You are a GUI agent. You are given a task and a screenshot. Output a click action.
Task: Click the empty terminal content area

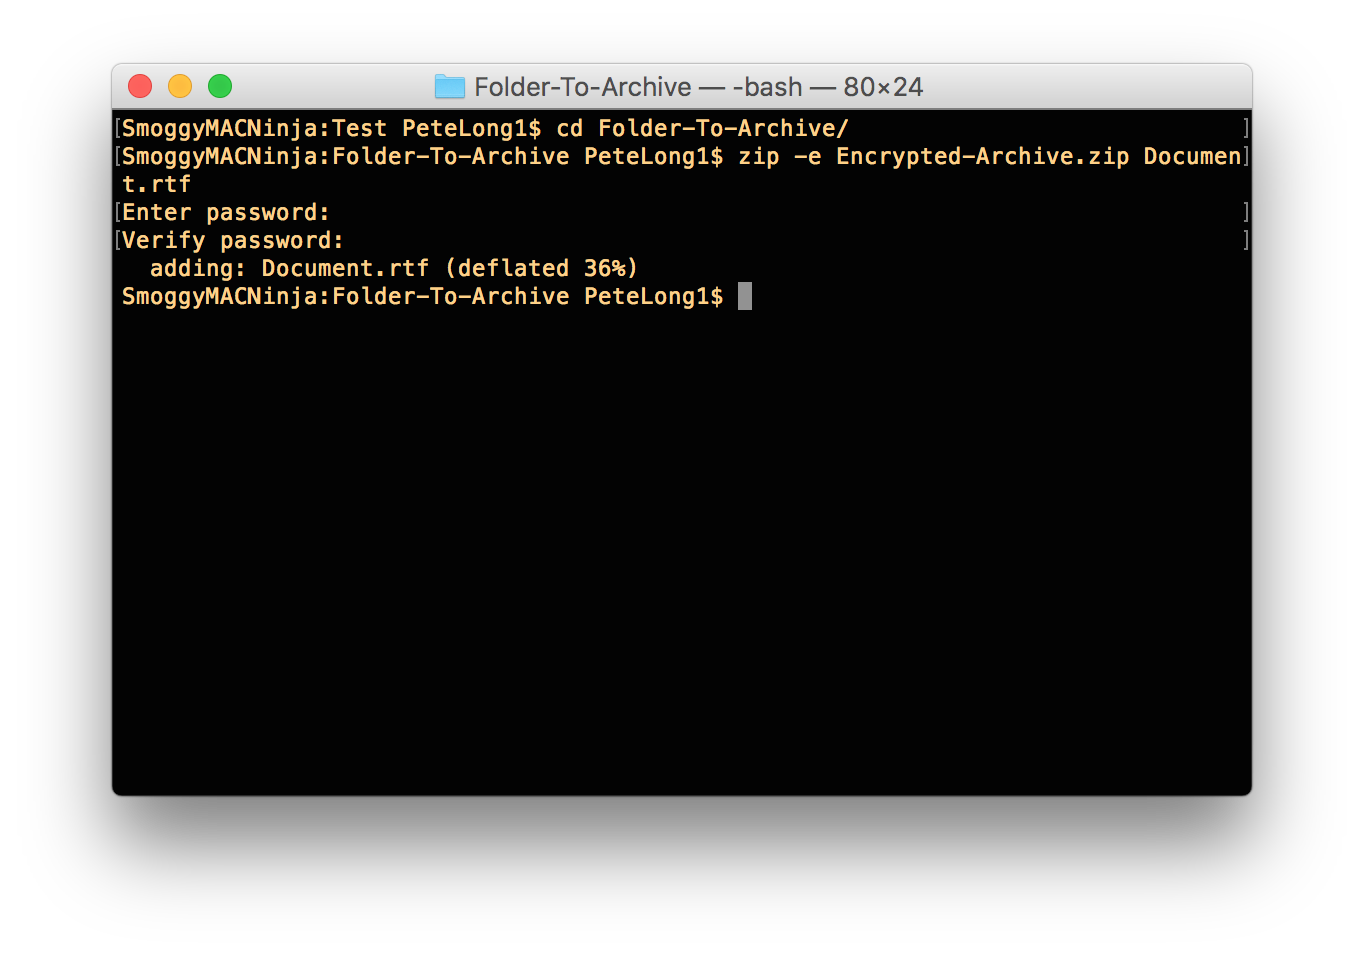680,550
